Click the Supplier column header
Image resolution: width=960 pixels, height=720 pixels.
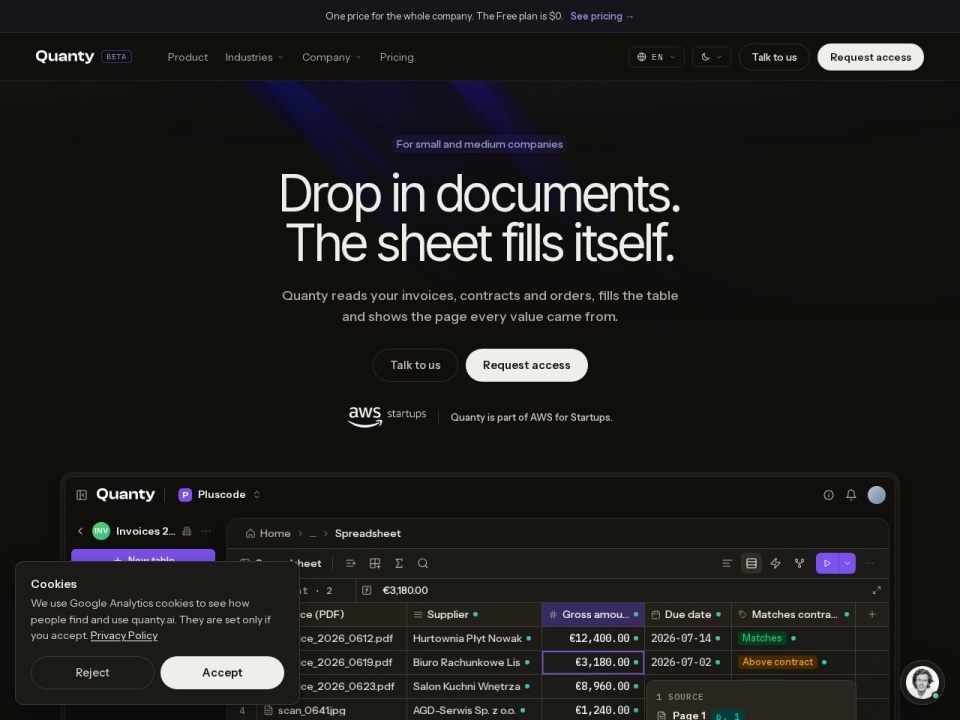point(474,614)
